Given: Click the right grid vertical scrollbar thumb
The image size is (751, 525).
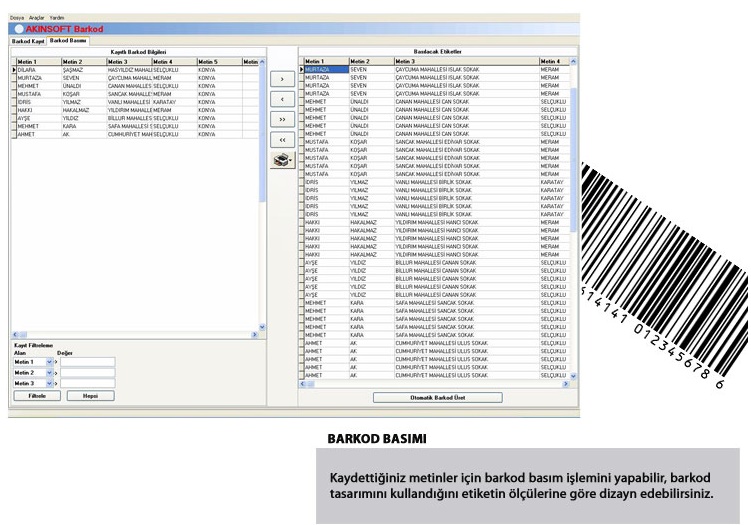Looking at the screenshot, I should point(573,160).
